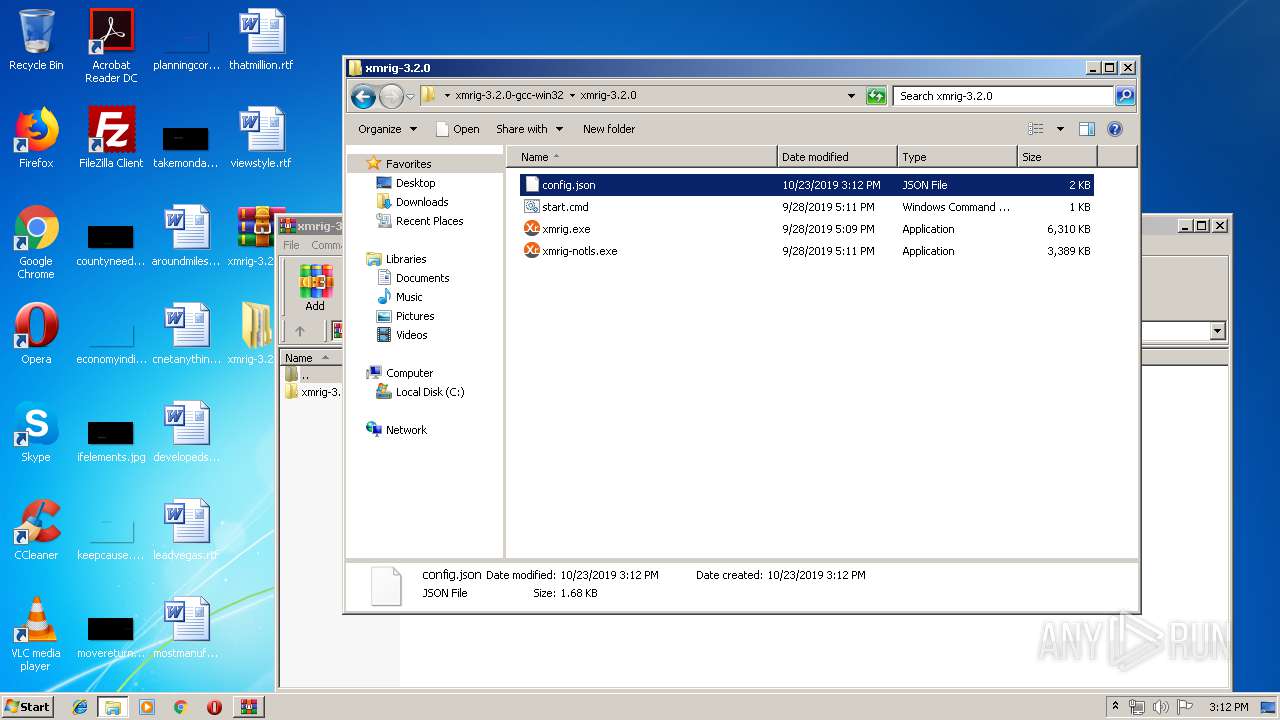
Task: Open the Share with dropdown
Action: click(x=529, y=129)
